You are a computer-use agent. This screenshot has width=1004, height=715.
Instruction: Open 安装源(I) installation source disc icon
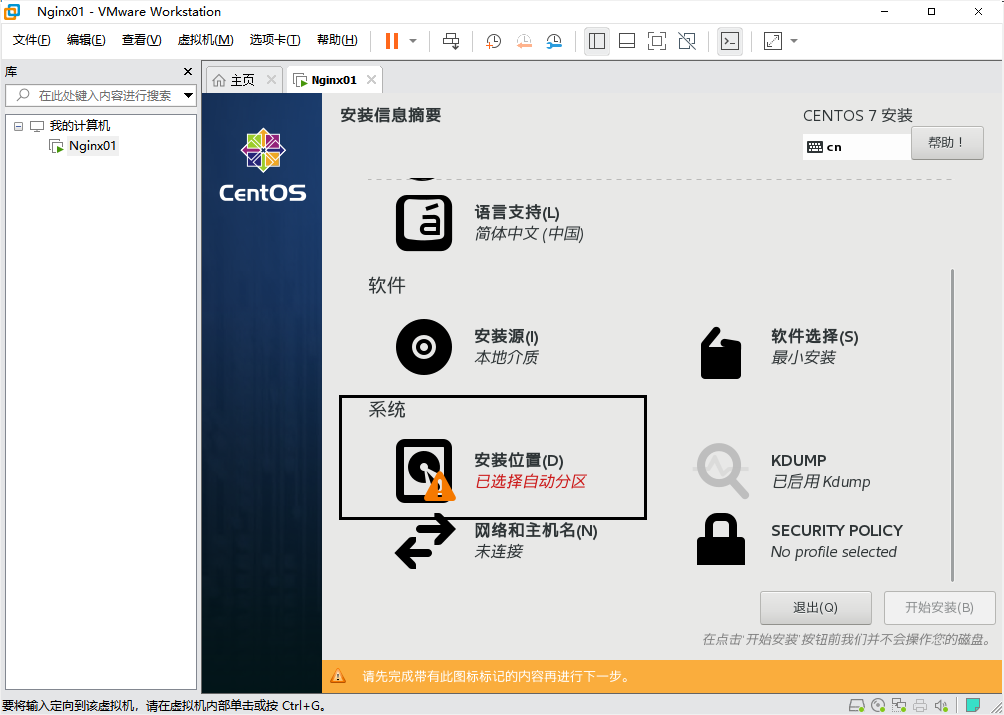[424, 347]
